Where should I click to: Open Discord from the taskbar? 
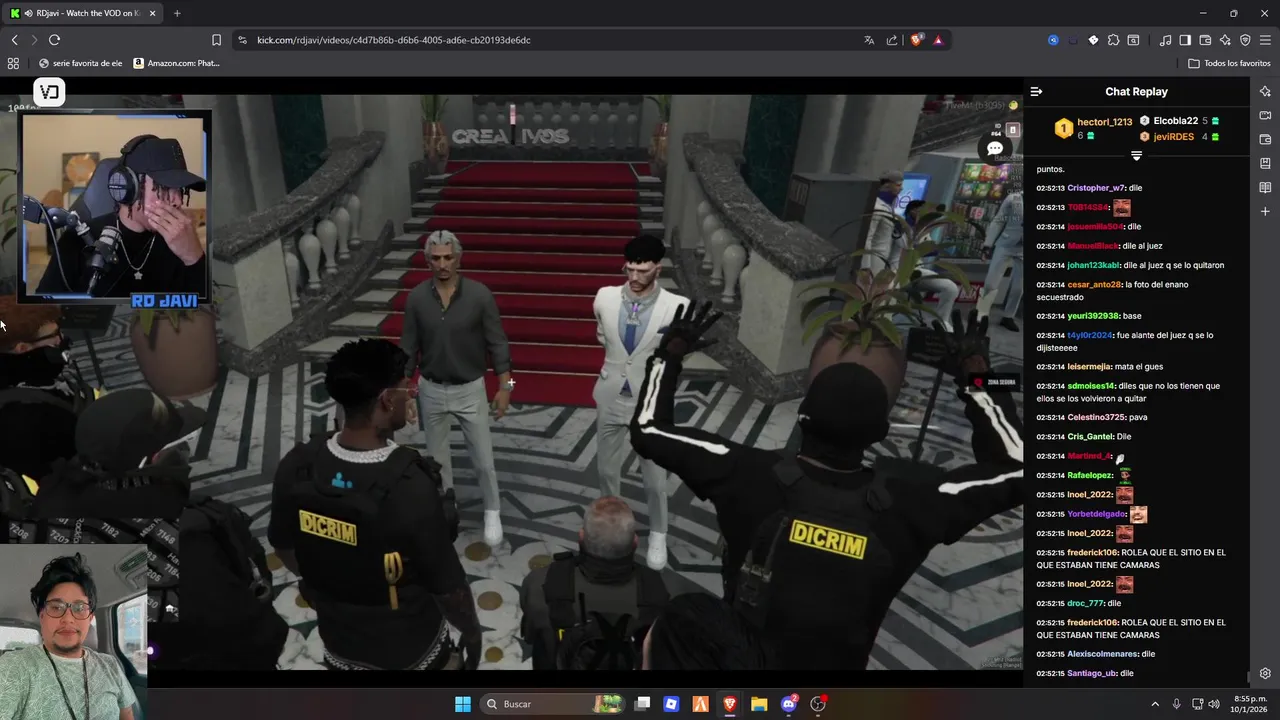pos(788,704)
